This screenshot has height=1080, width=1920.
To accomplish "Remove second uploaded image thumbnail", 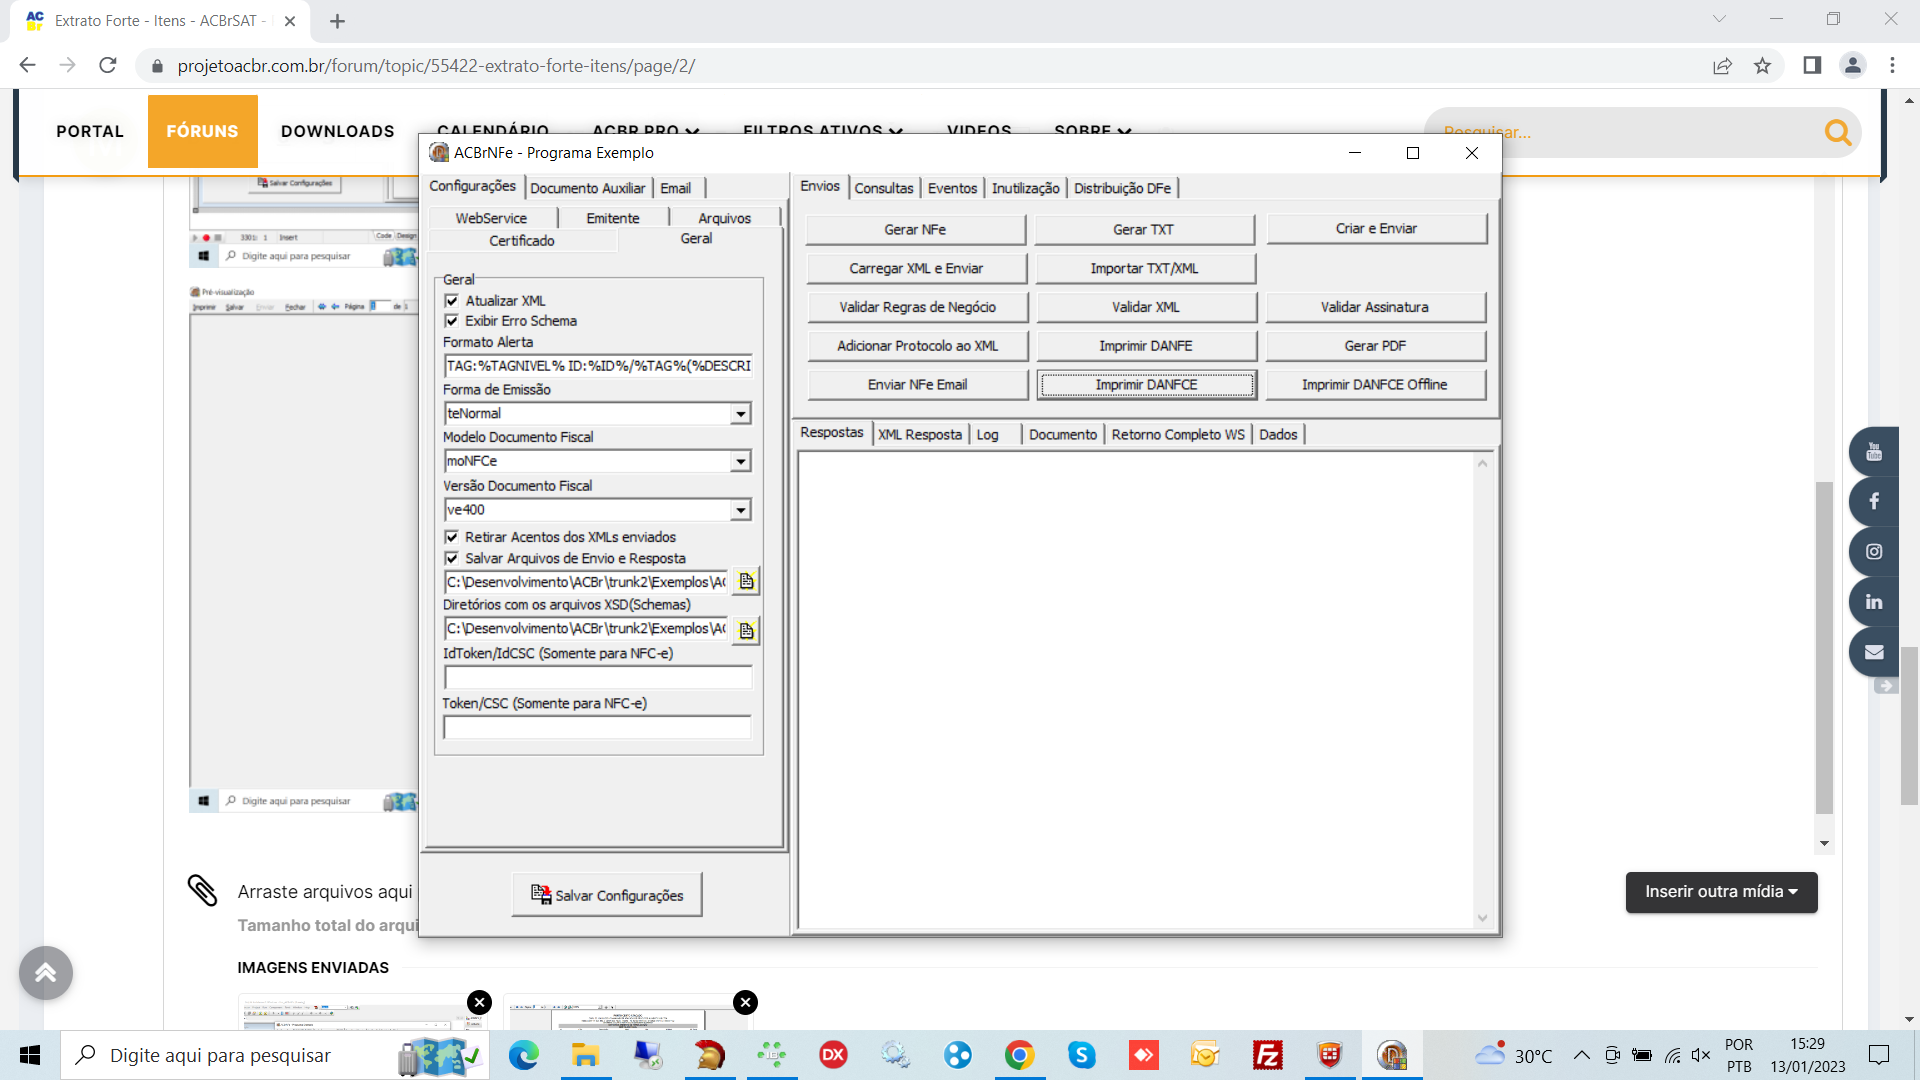I will (746, 1002).
